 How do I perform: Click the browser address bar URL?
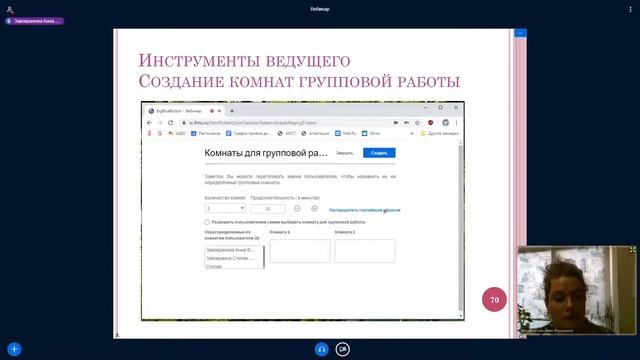coord(253,122)
